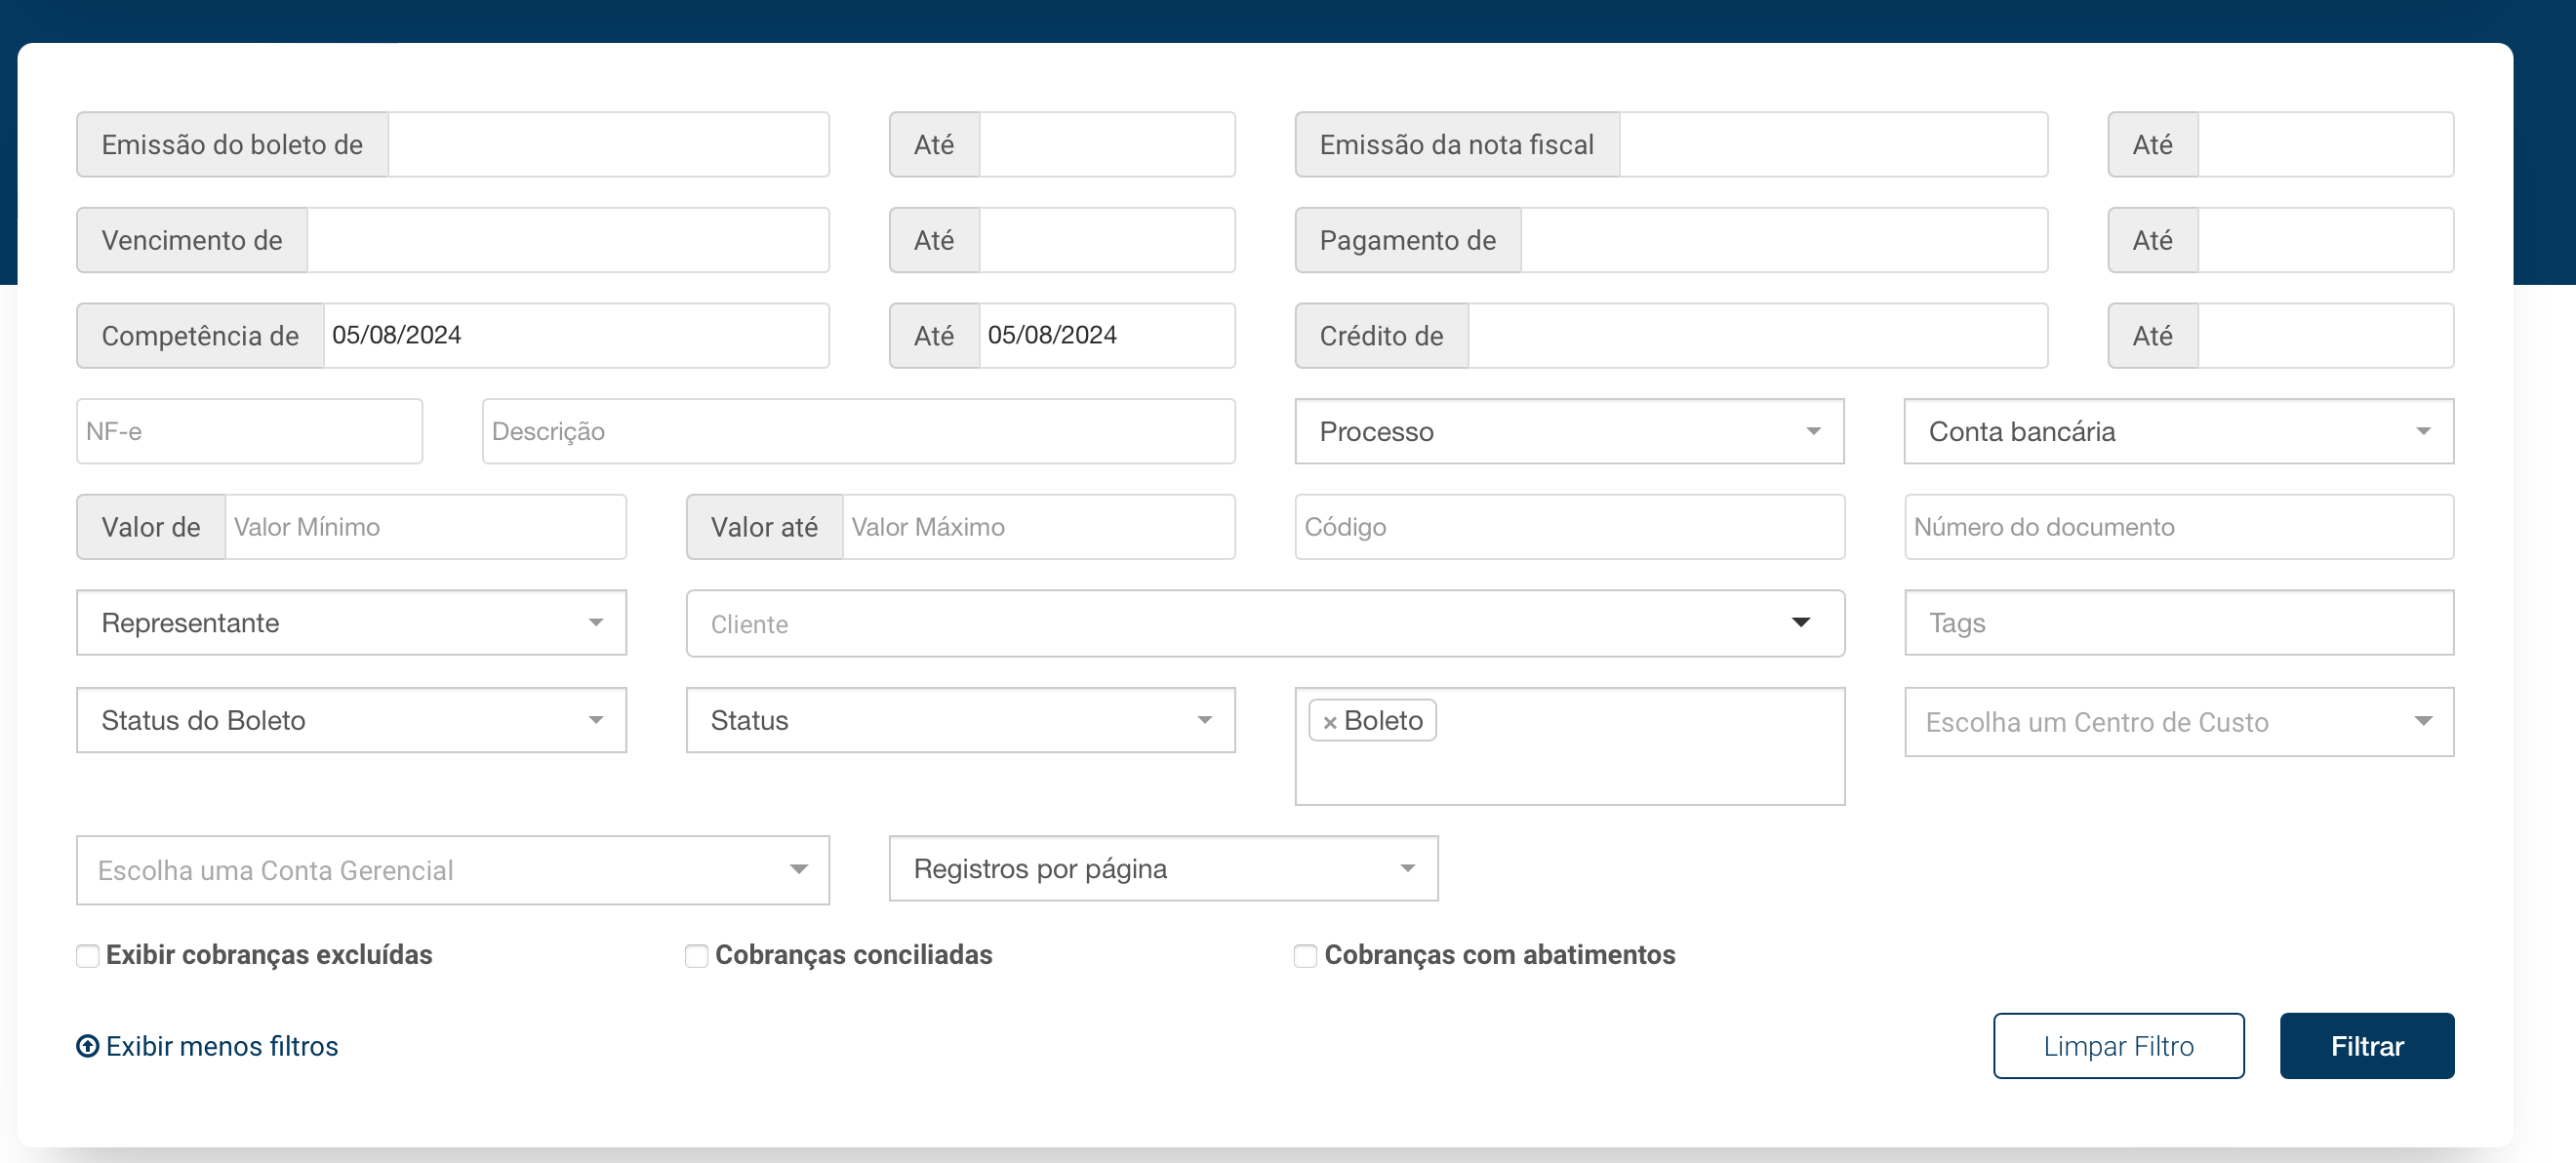Click the Filtrar button
The height and width of the screenshot is (1163, 2576).
[x=2366, y=1045]
